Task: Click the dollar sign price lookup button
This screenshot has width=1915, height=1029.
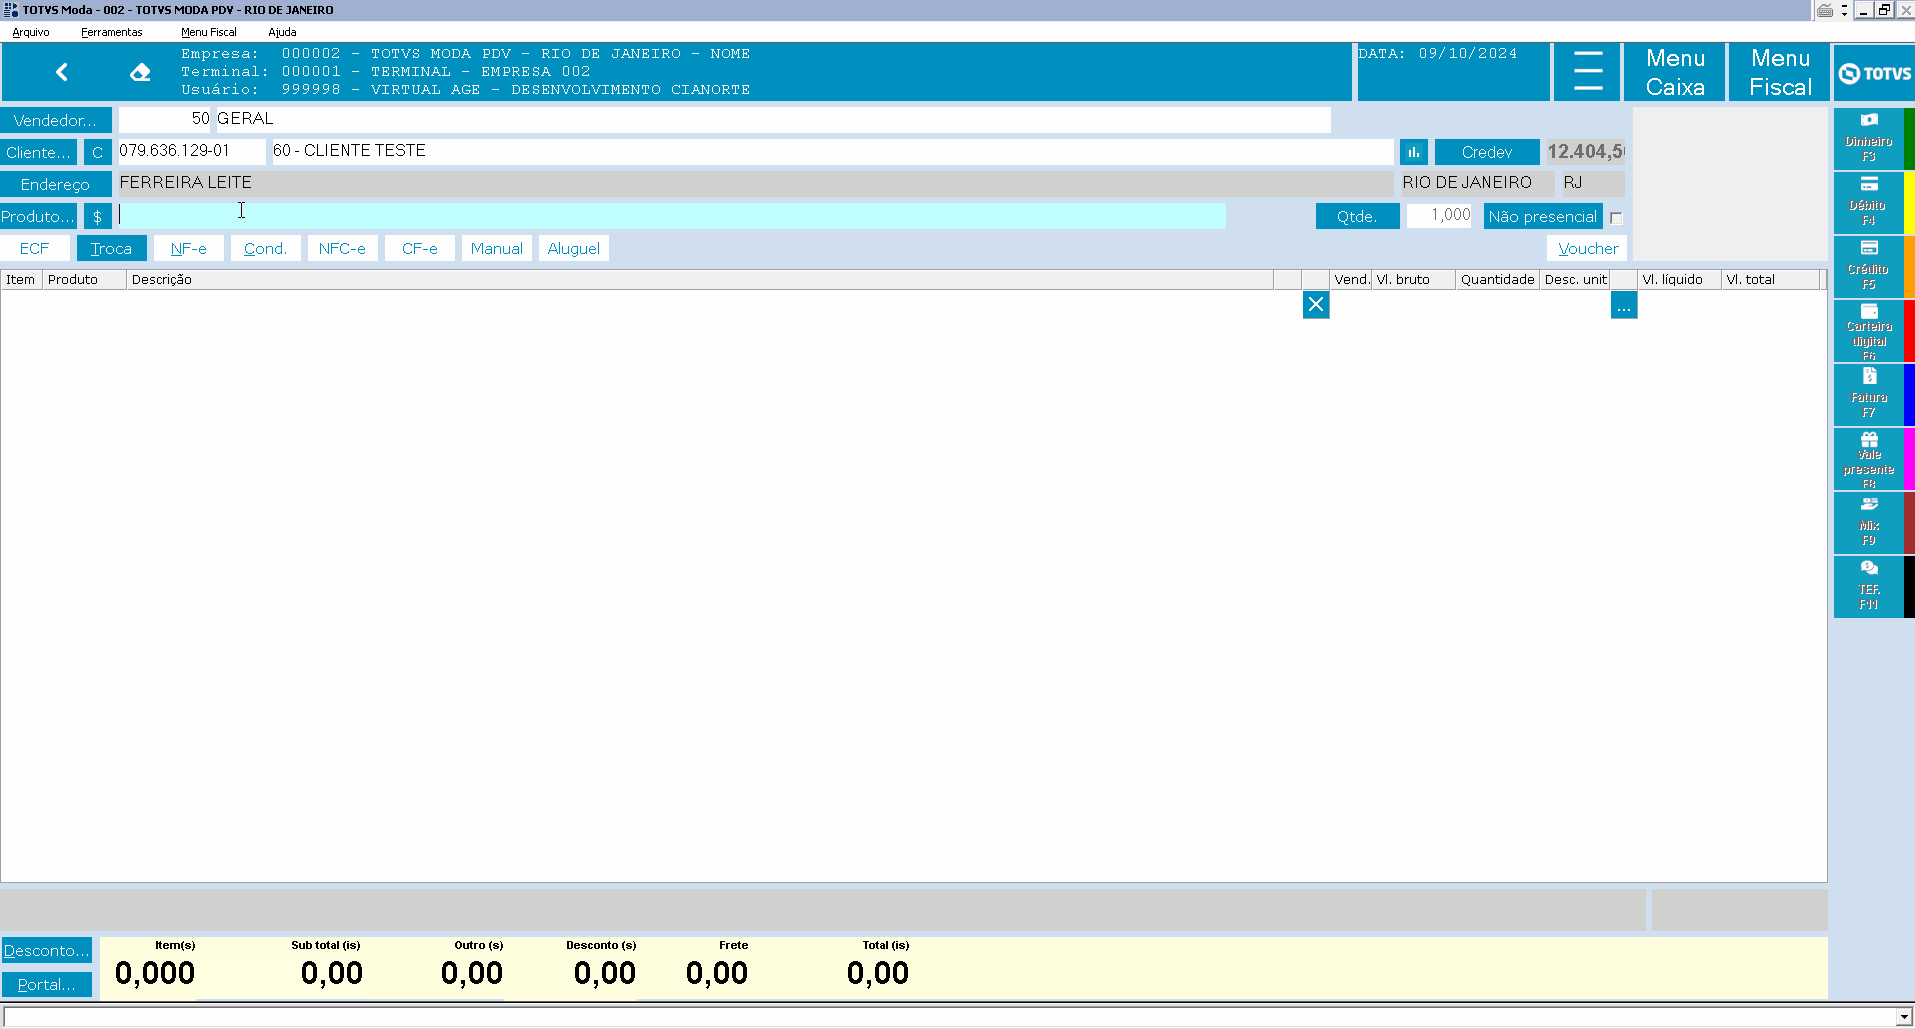Action: click(x=97, y=216)
